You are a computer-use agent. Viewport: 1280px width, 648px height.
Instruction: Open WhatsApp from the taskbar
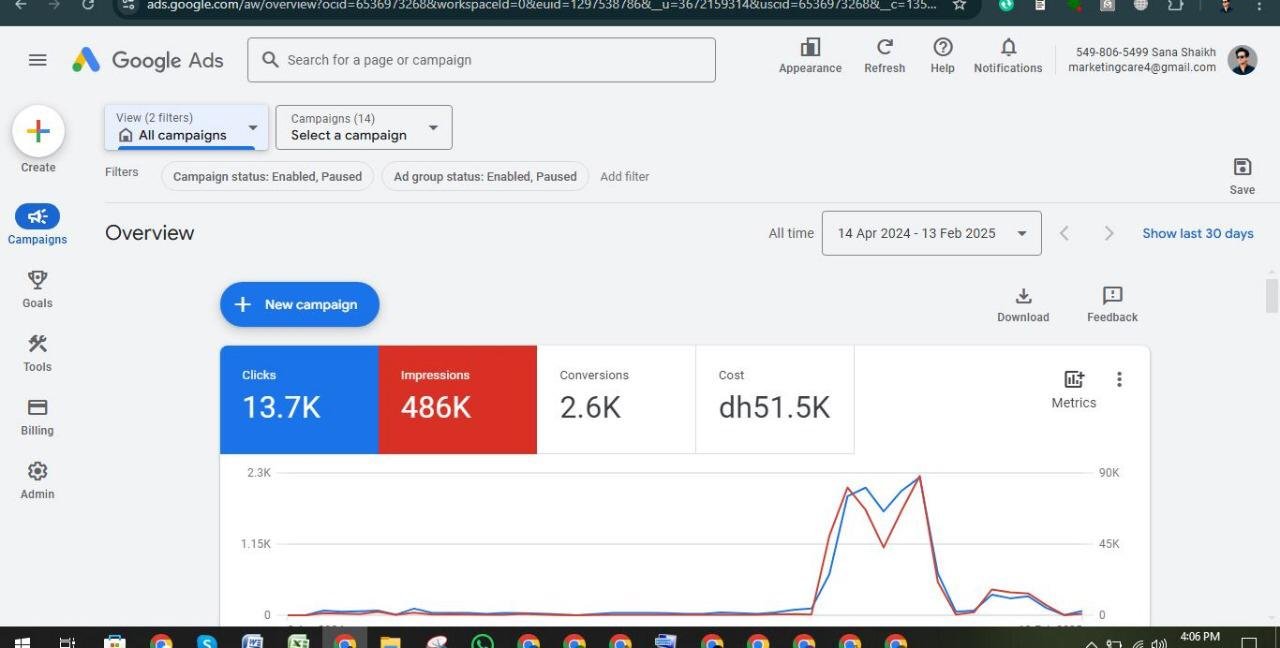(x=482, y=642)
